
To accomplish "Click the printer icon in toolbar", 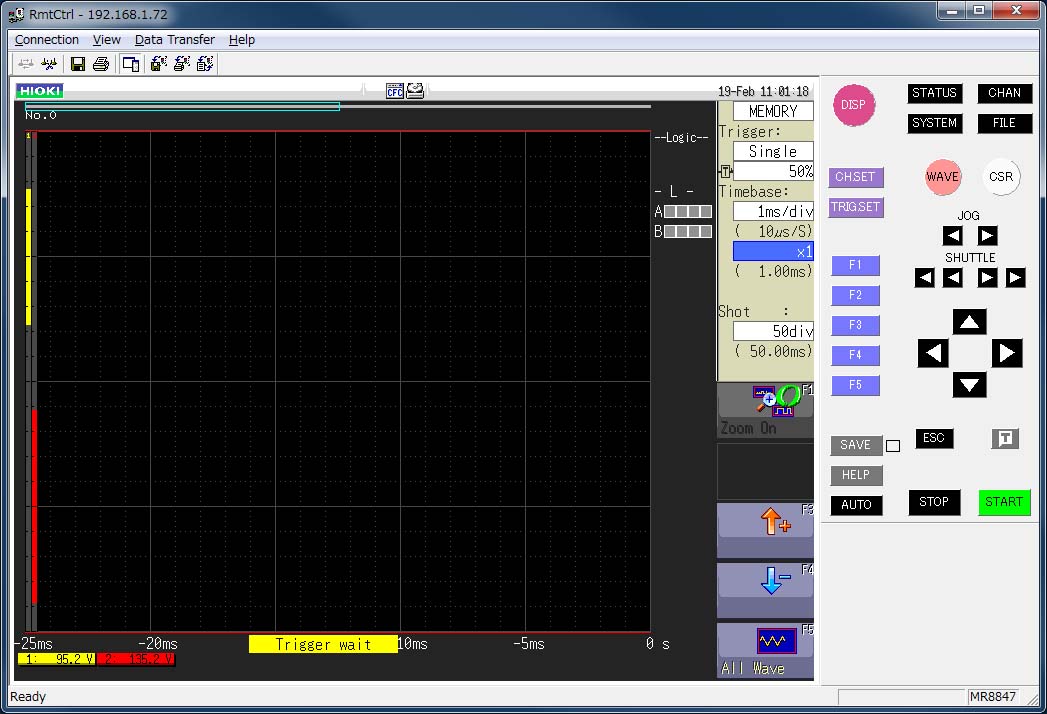I will 101,64.
